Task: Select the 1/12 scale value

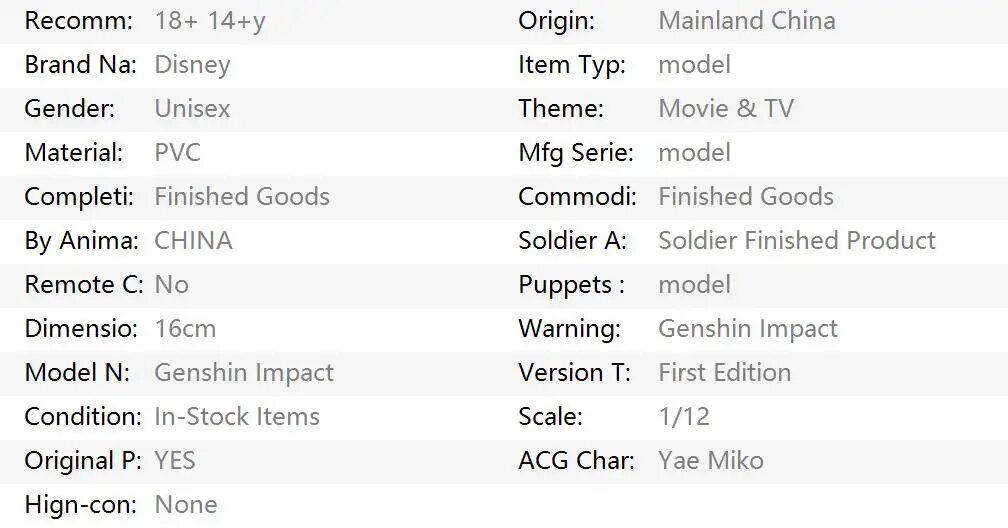Action: (x=684, y=417)
